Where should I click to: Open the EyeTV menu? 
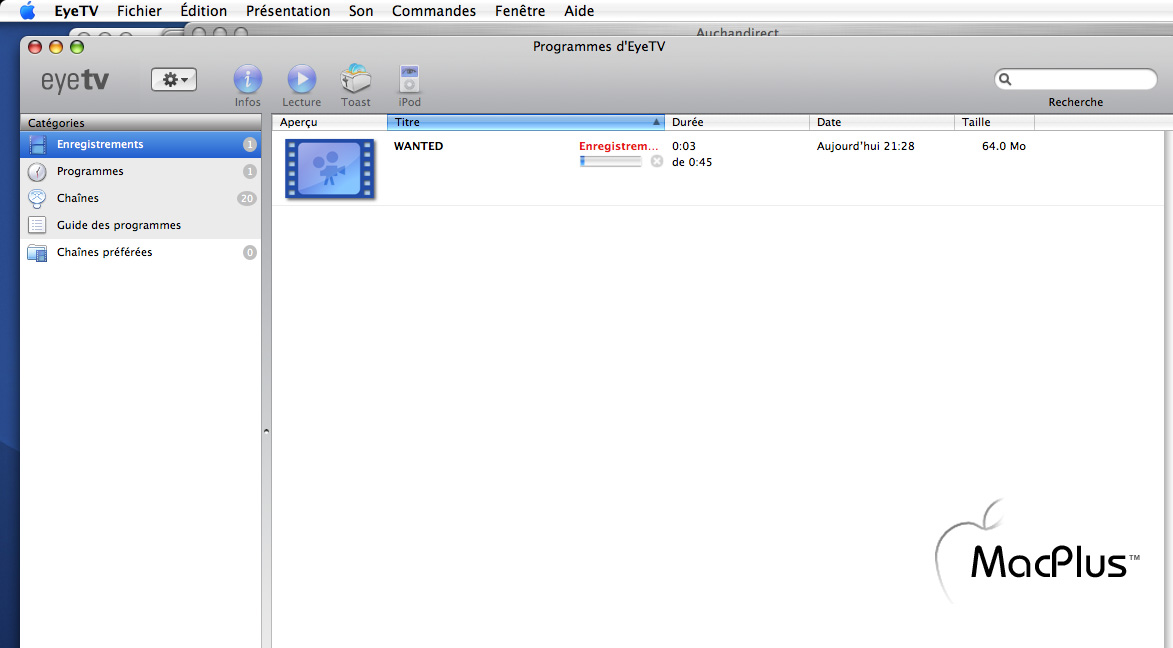pyautogui.click(x=76, y=10)
